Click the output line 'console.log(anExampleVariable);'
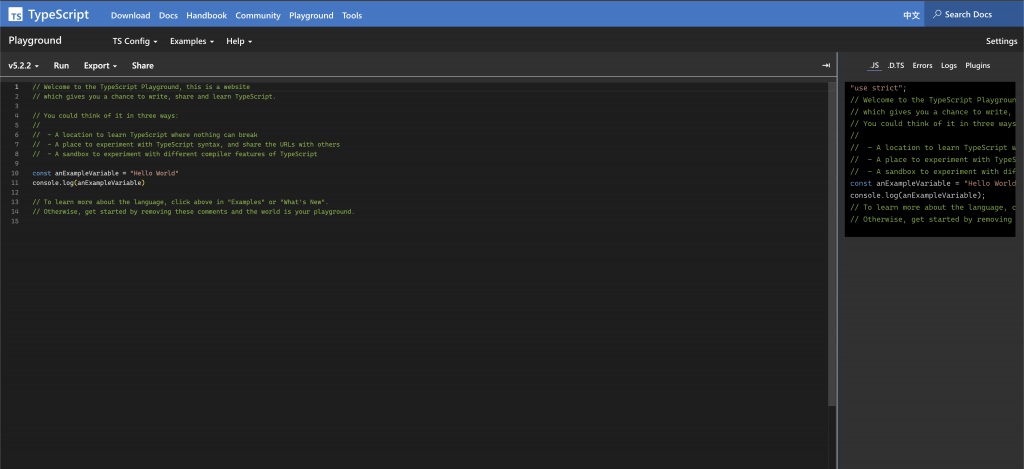Screen dimensions: 1024x469 tap(918, 195)
